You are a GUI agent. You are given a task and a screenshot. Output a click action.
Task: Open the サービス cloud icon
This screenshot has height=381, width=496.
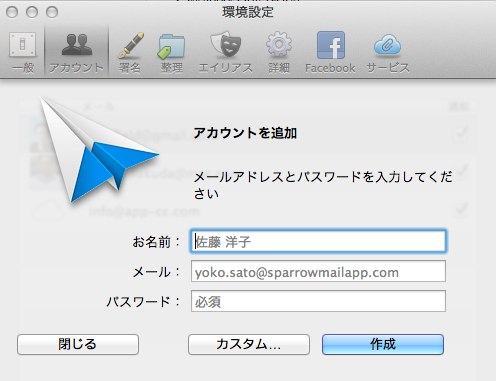tap(387, 45)
